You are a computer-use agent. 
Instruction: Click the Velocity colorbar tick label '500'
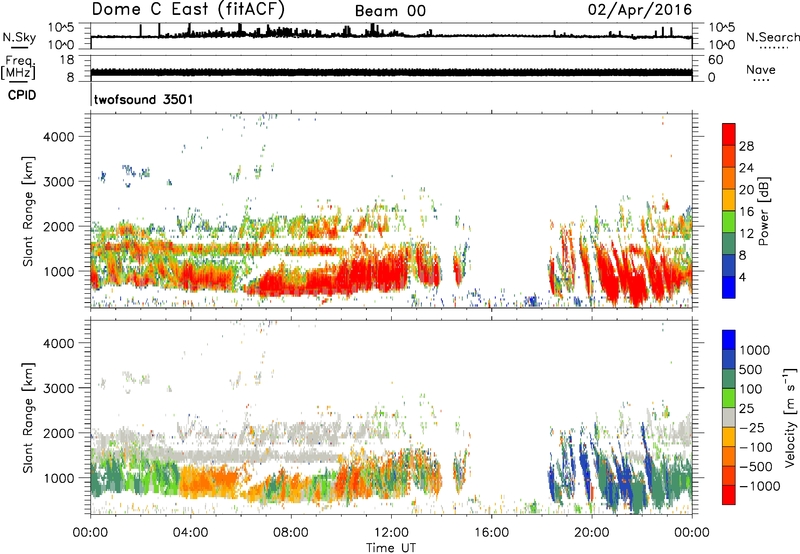click(x=753, y=369)
